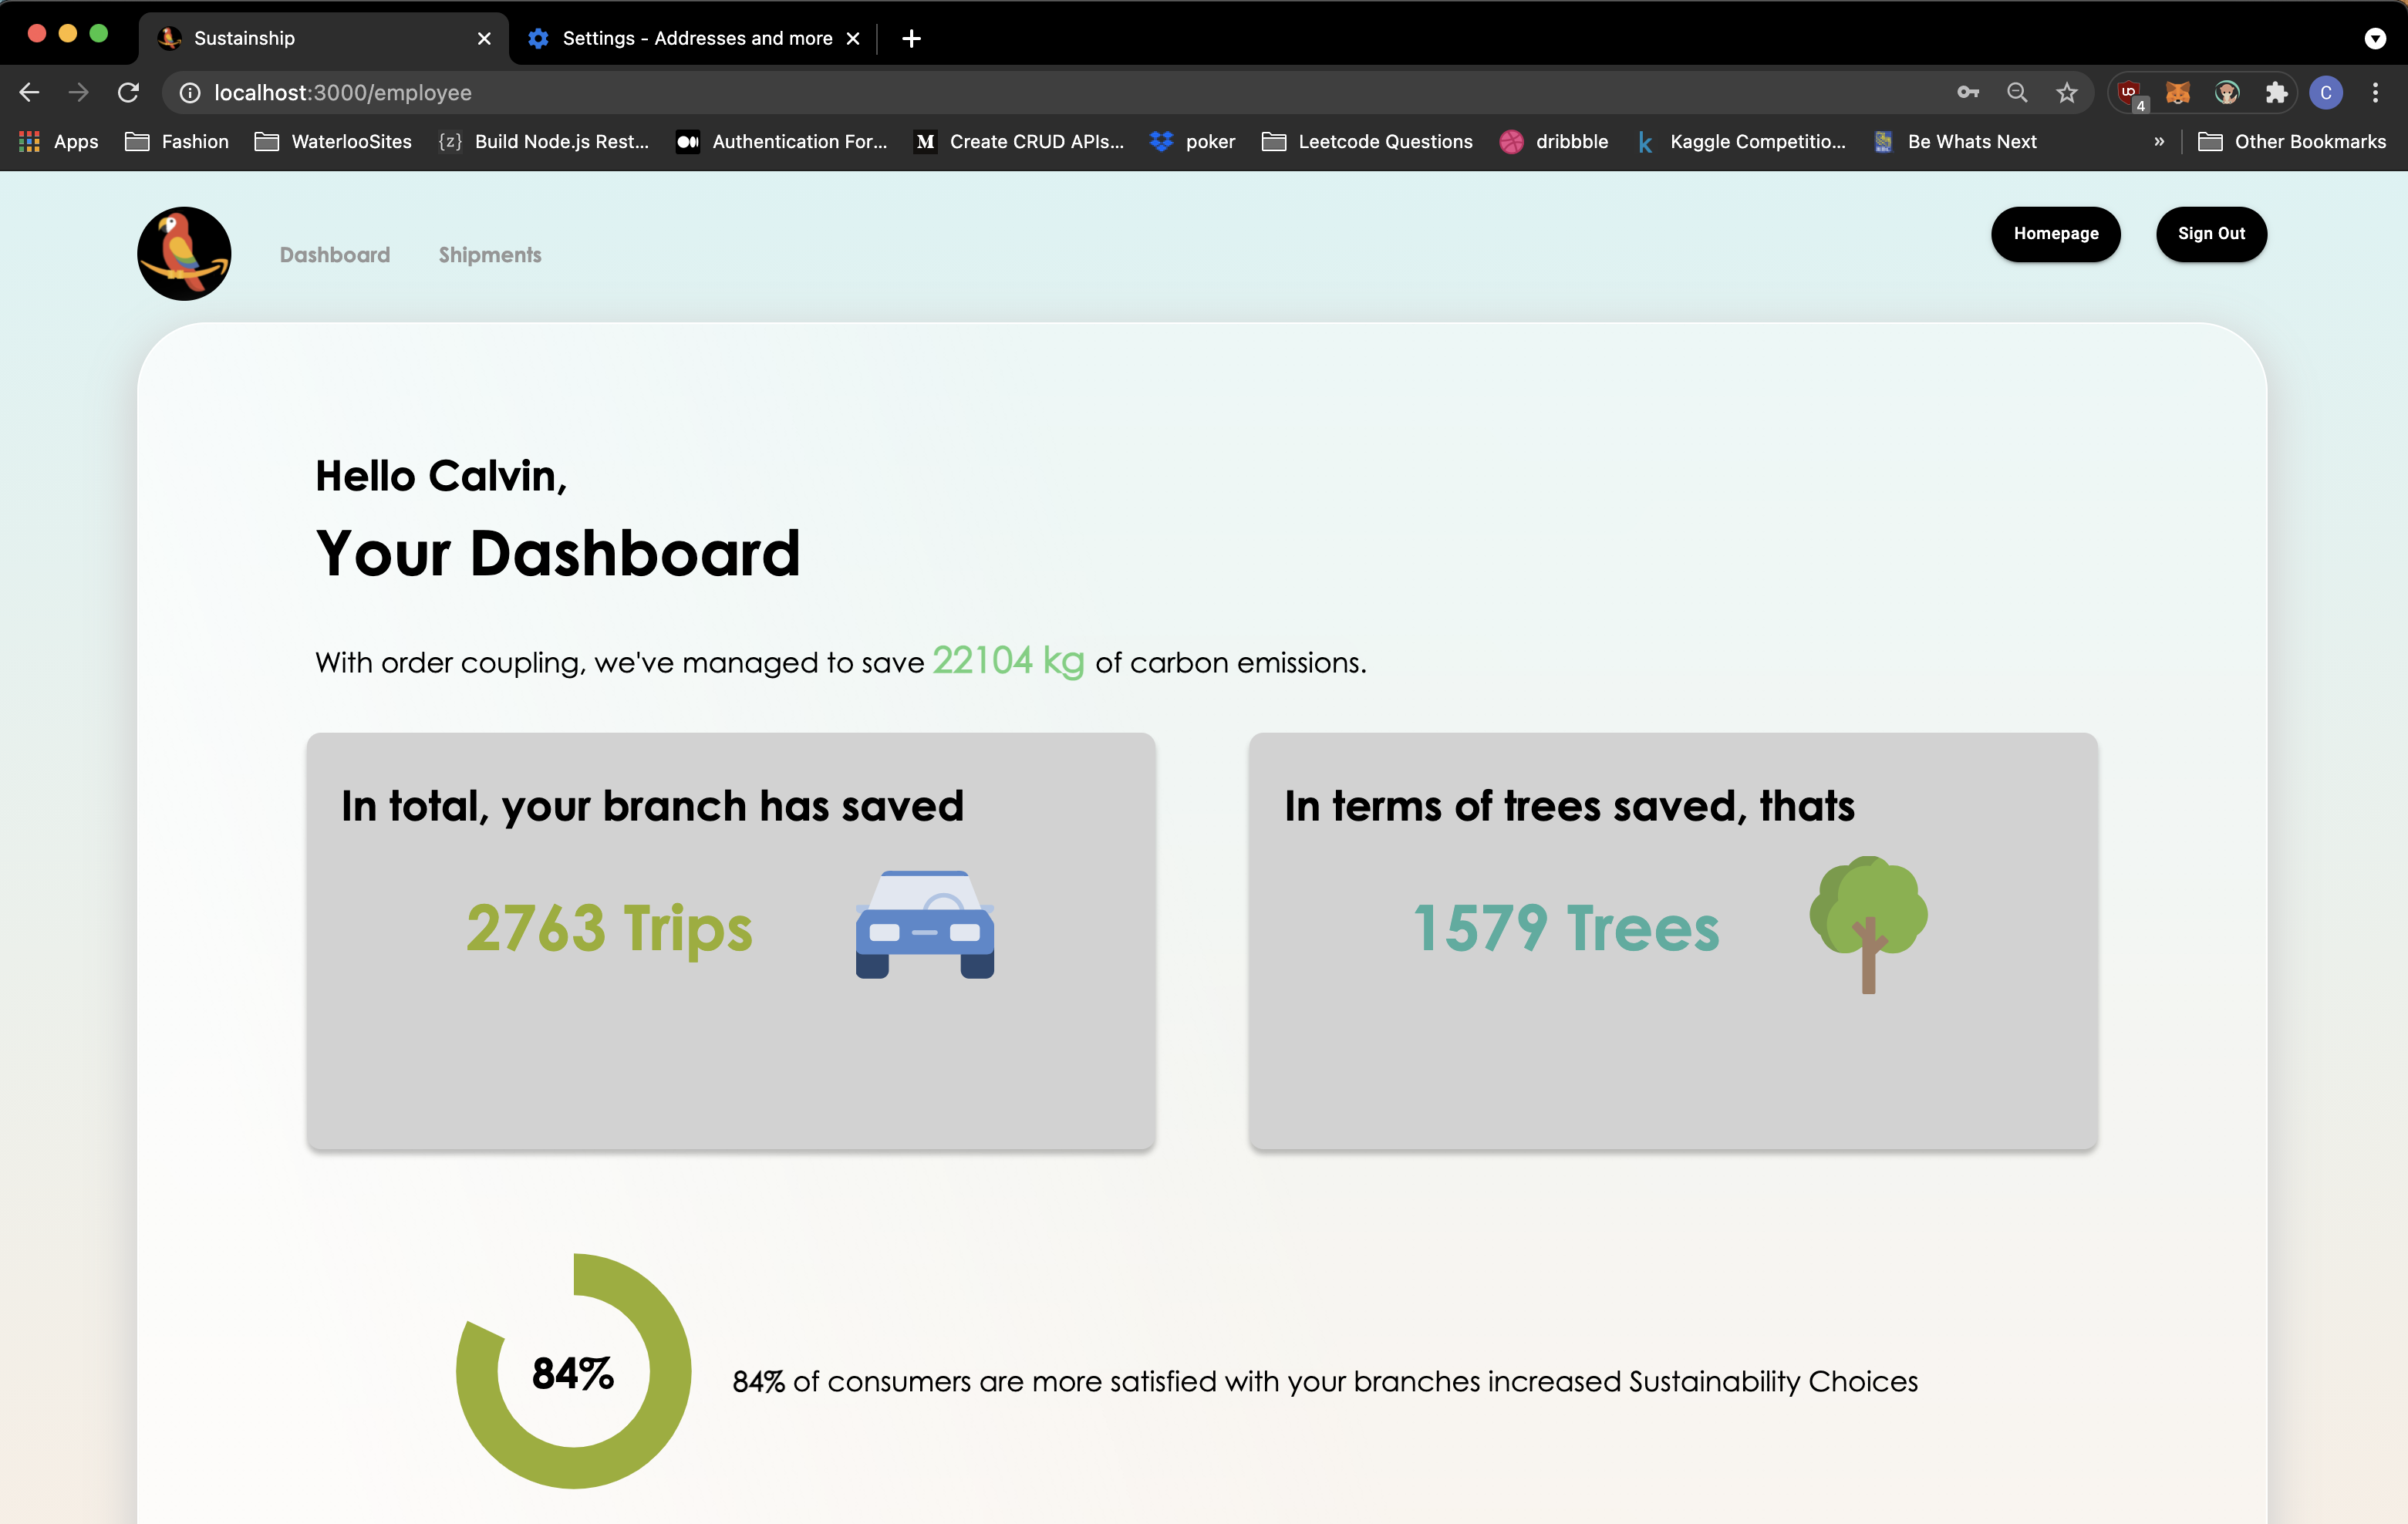The image size is (2408, 1524).
Task: Click the Homepage button
Action: (2055, 234)
